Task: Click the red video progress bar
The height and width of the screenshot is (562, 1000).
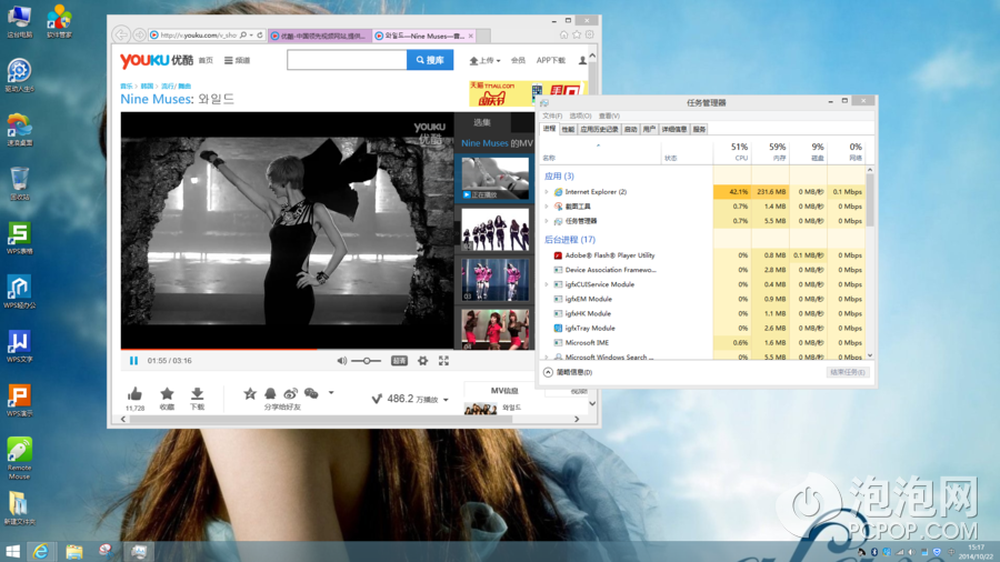Action: pyautogui.click(x=219, y=349)
